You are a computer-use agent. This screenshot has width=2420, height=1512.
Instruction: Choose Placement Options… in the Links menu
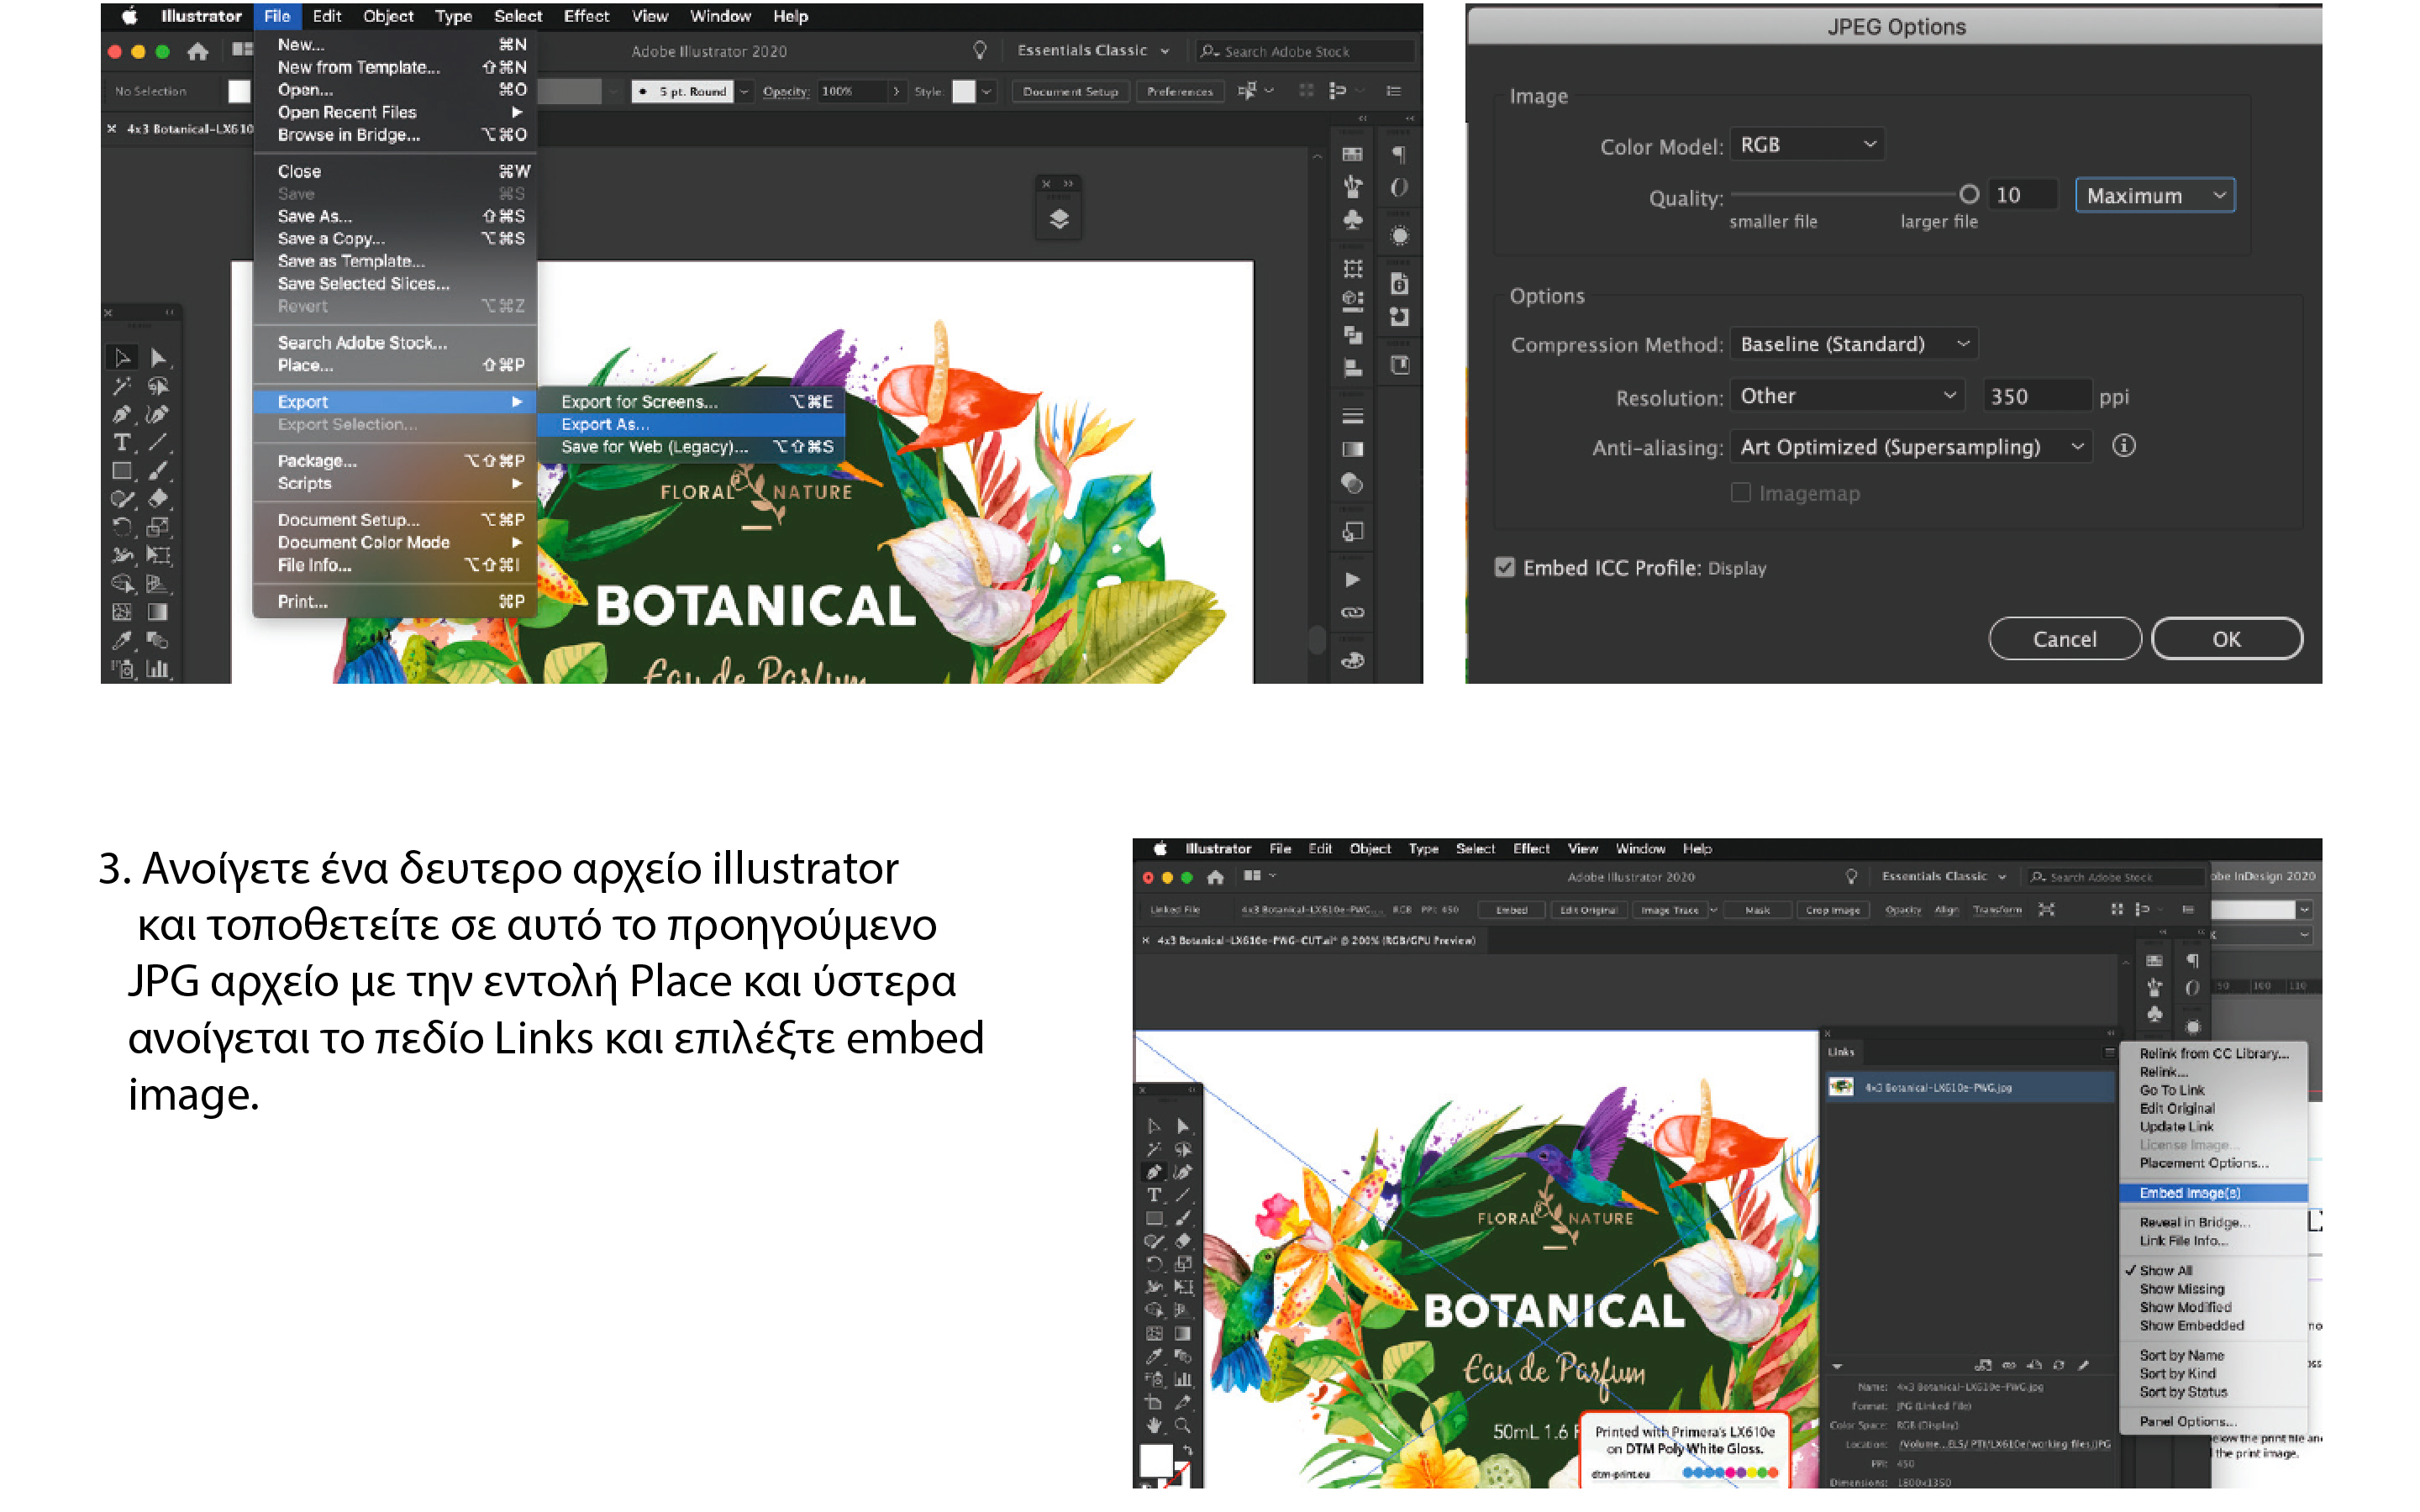[x=2213, y=1163]
